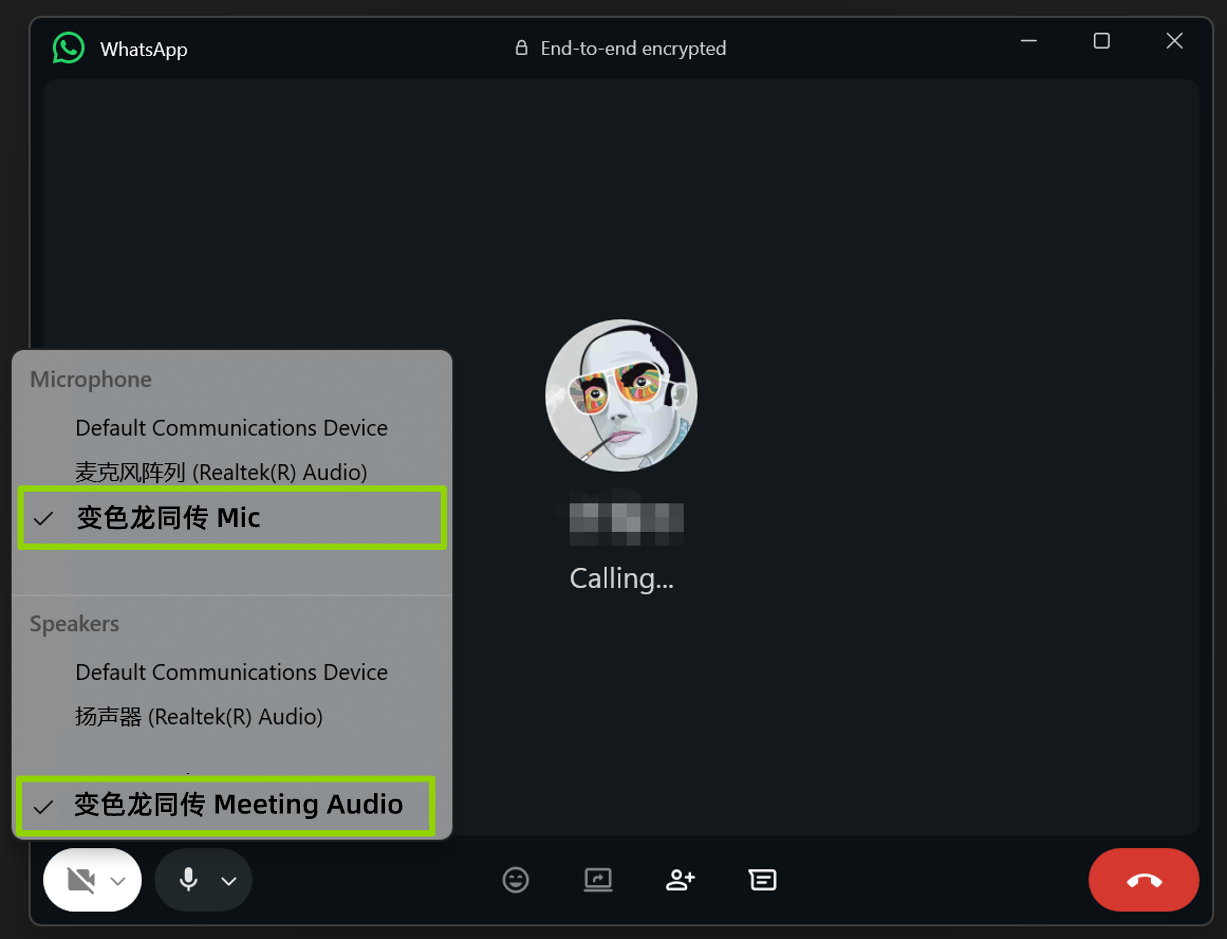Close the WhatsApp call window

coord(1175,41)
